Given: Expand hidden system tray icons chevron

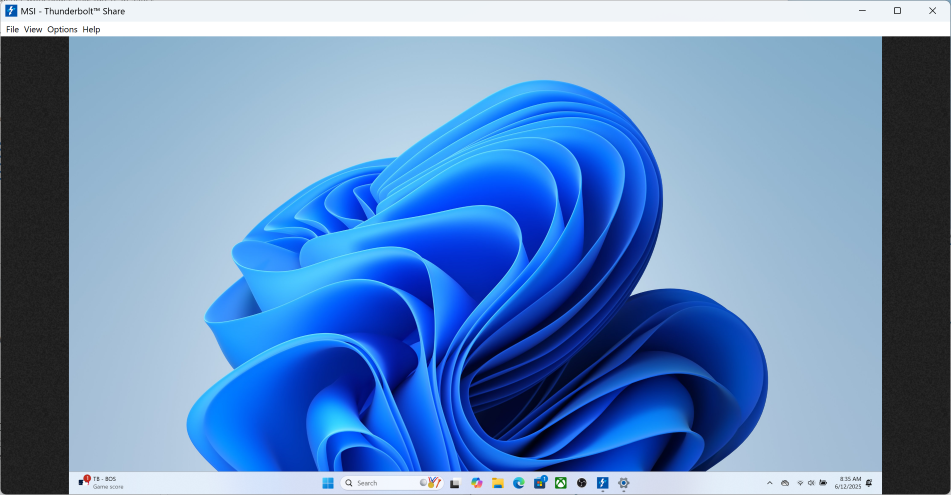Looking at the screenshot, I should (x=770, y=483).
